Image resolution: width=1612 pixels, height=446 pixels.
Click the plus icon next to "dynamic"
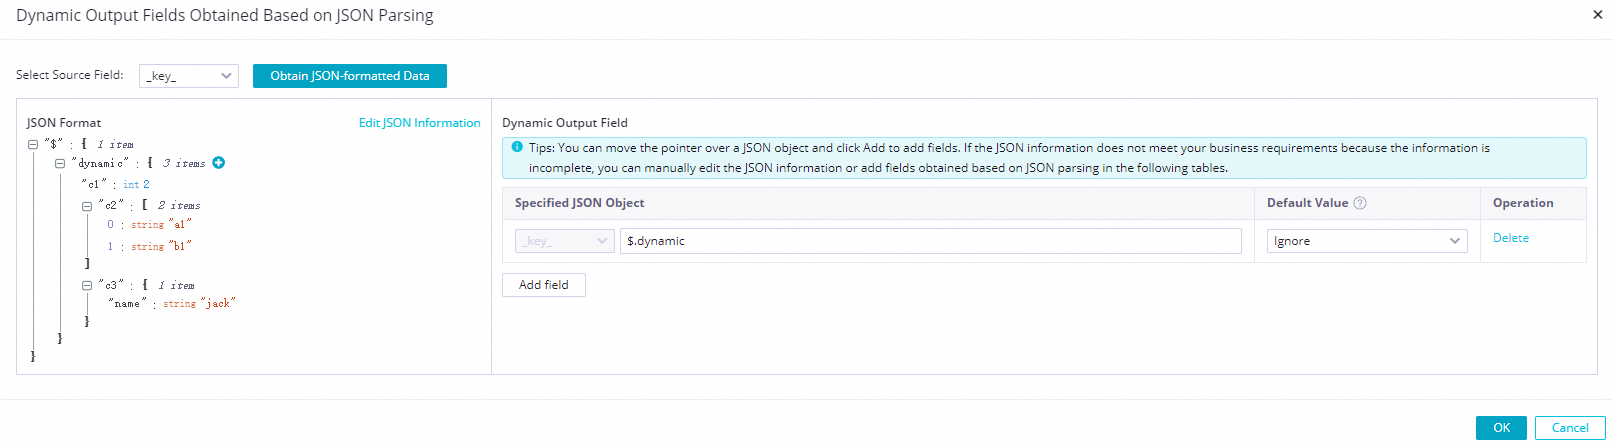click(x=219, y=163)
